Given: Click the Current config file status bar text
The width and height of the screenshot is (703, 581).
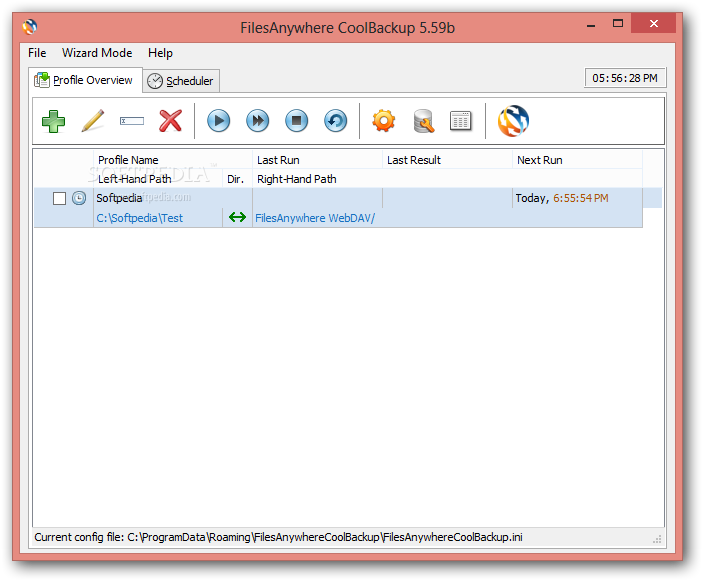Looking at the screenshot, I should pos(278,537).
